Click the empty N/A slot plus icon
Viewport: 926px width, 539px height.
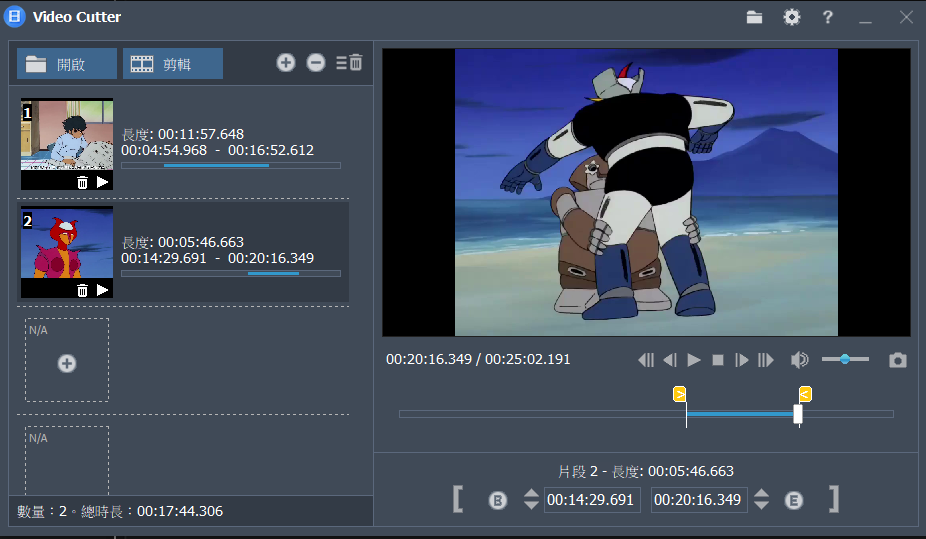click(67, 363)
